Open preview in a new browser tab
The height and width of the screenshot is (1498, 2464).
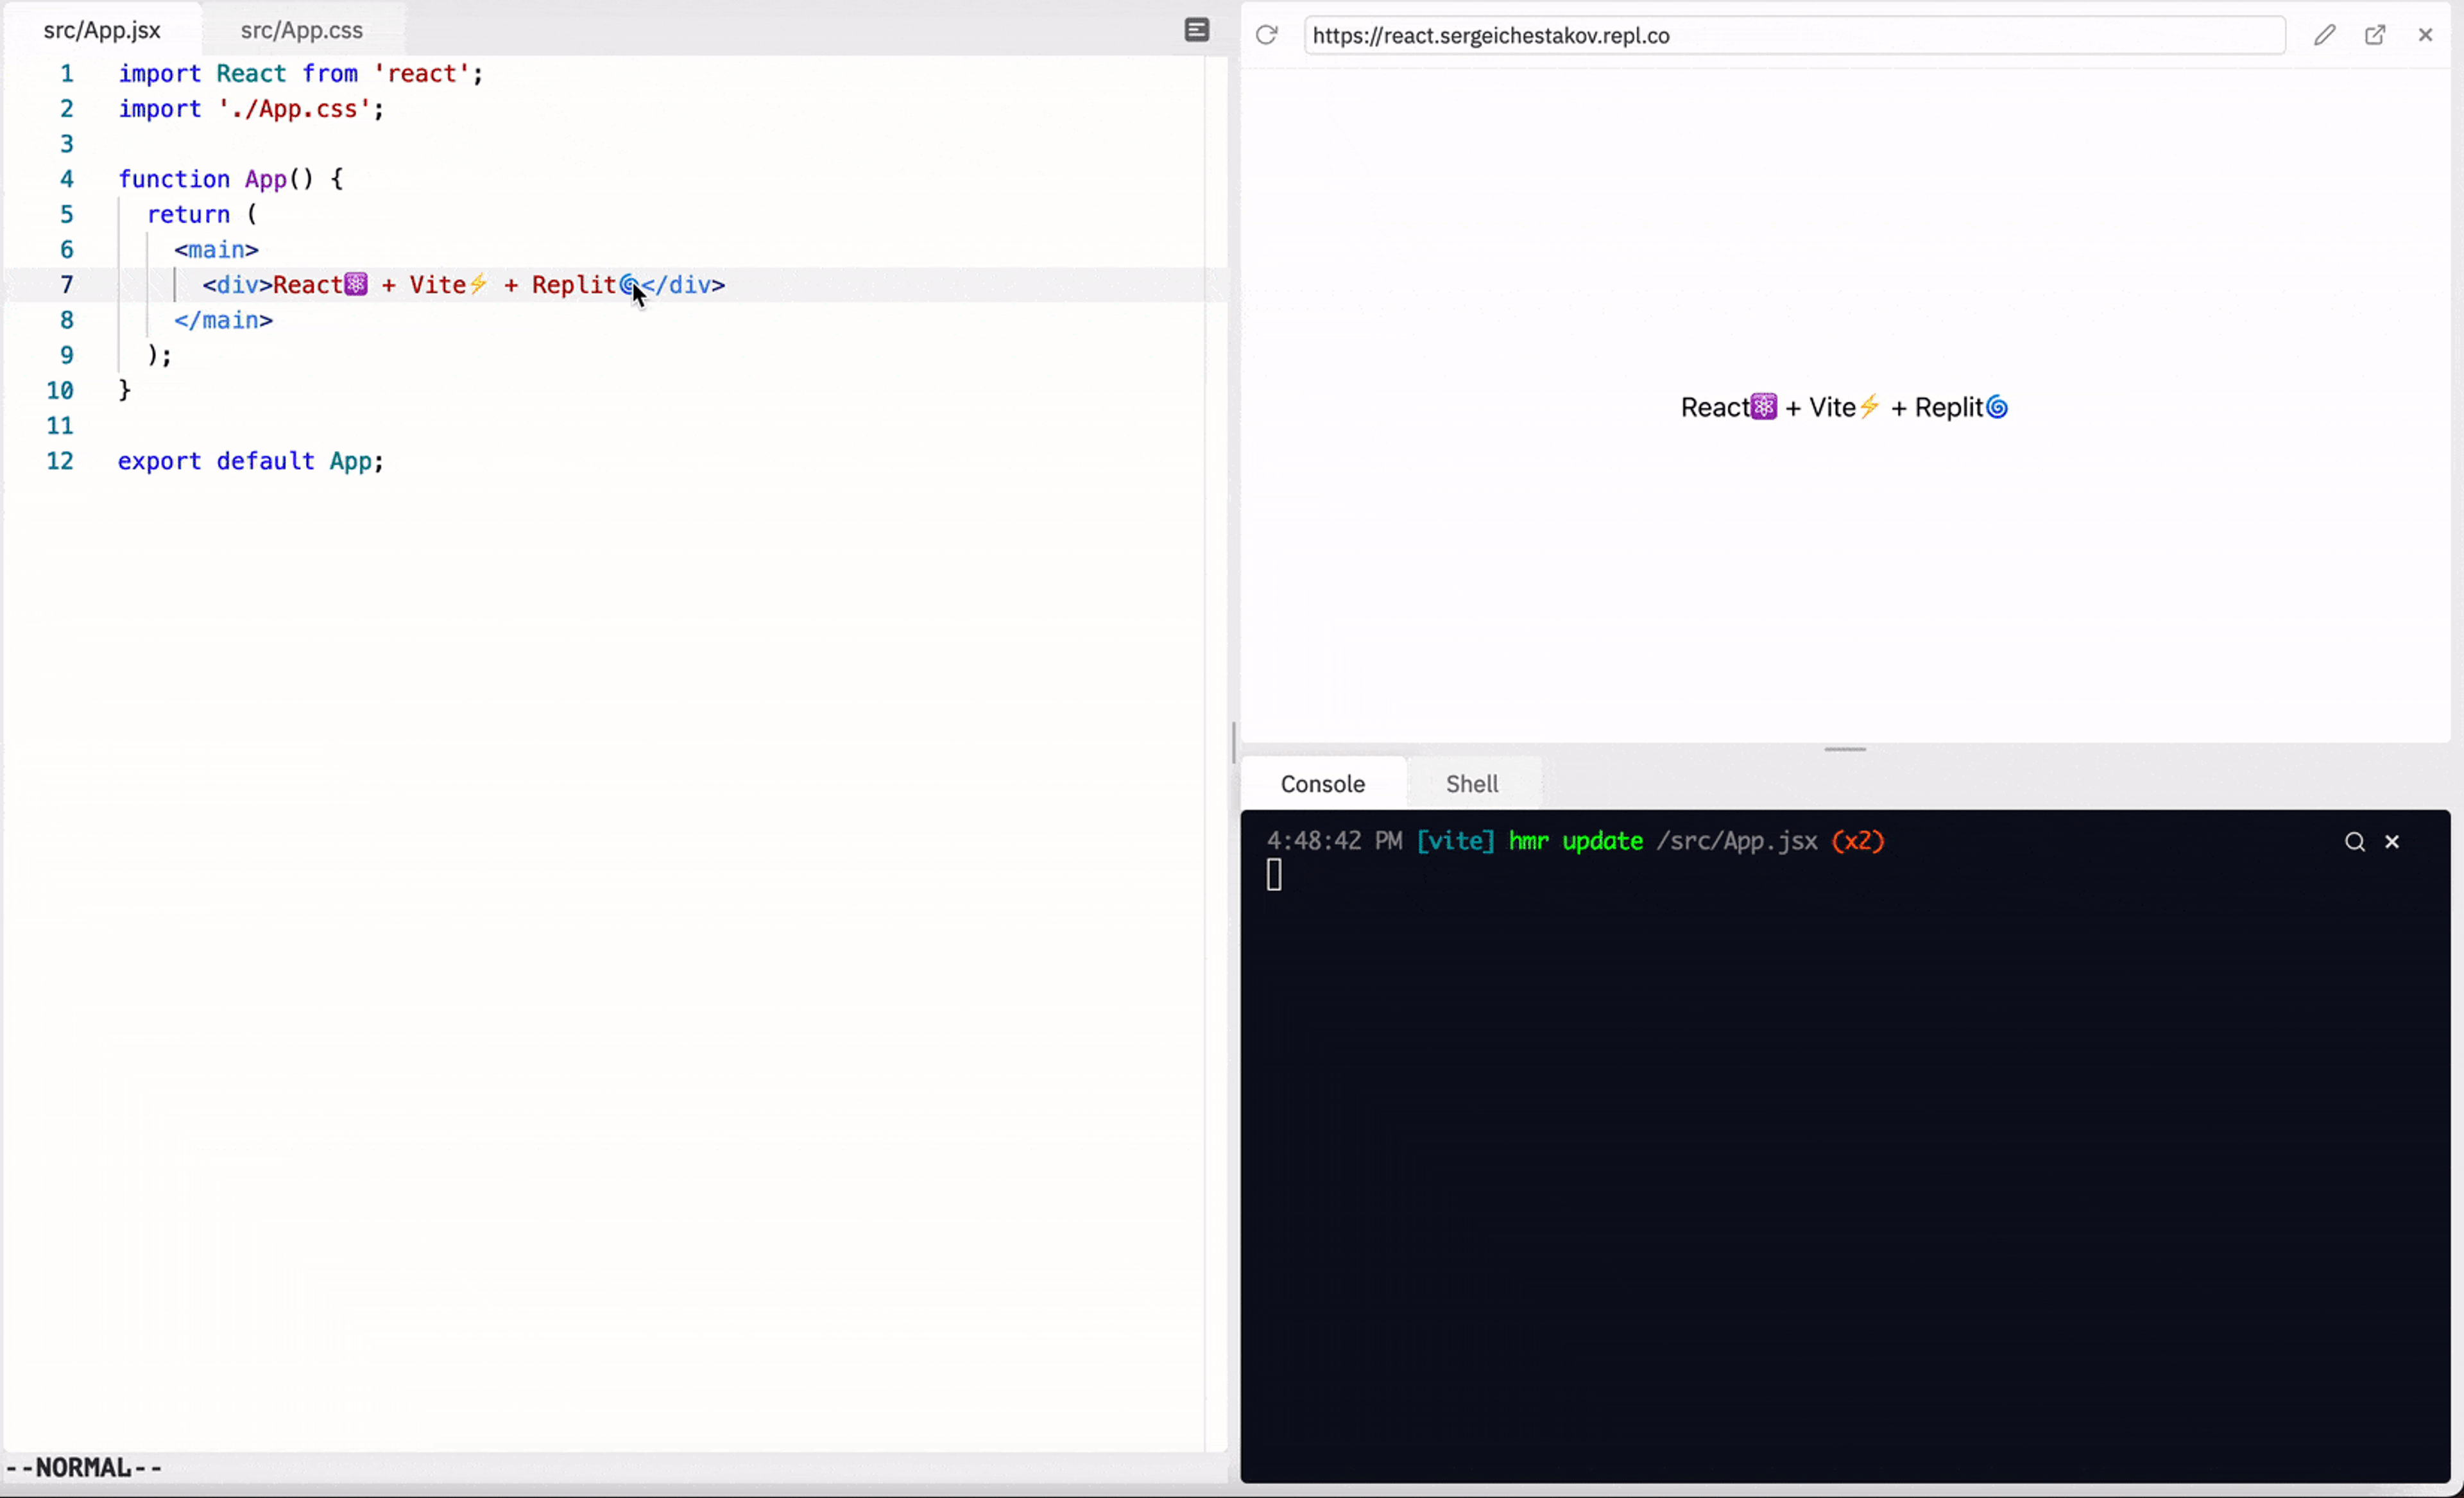tap(2374, 35)
